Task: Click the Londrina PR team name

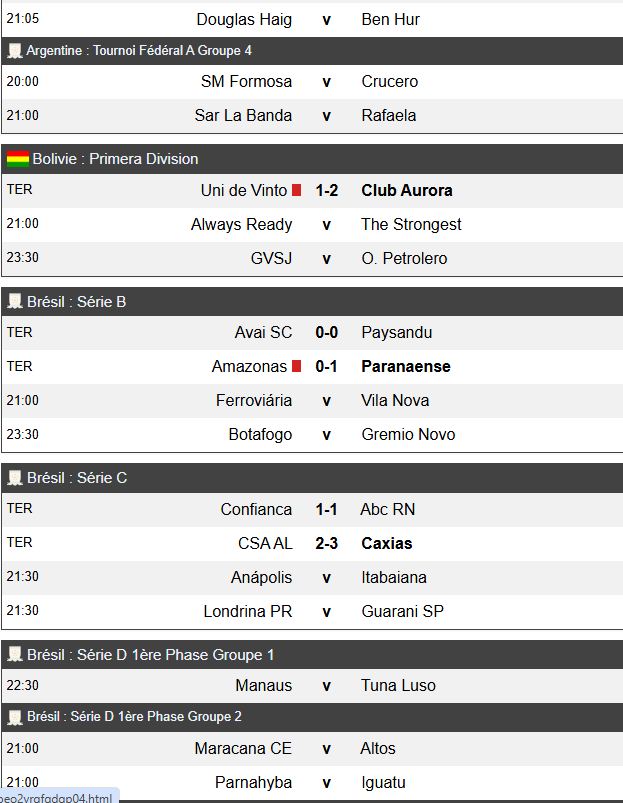Action: pos(247,611)
